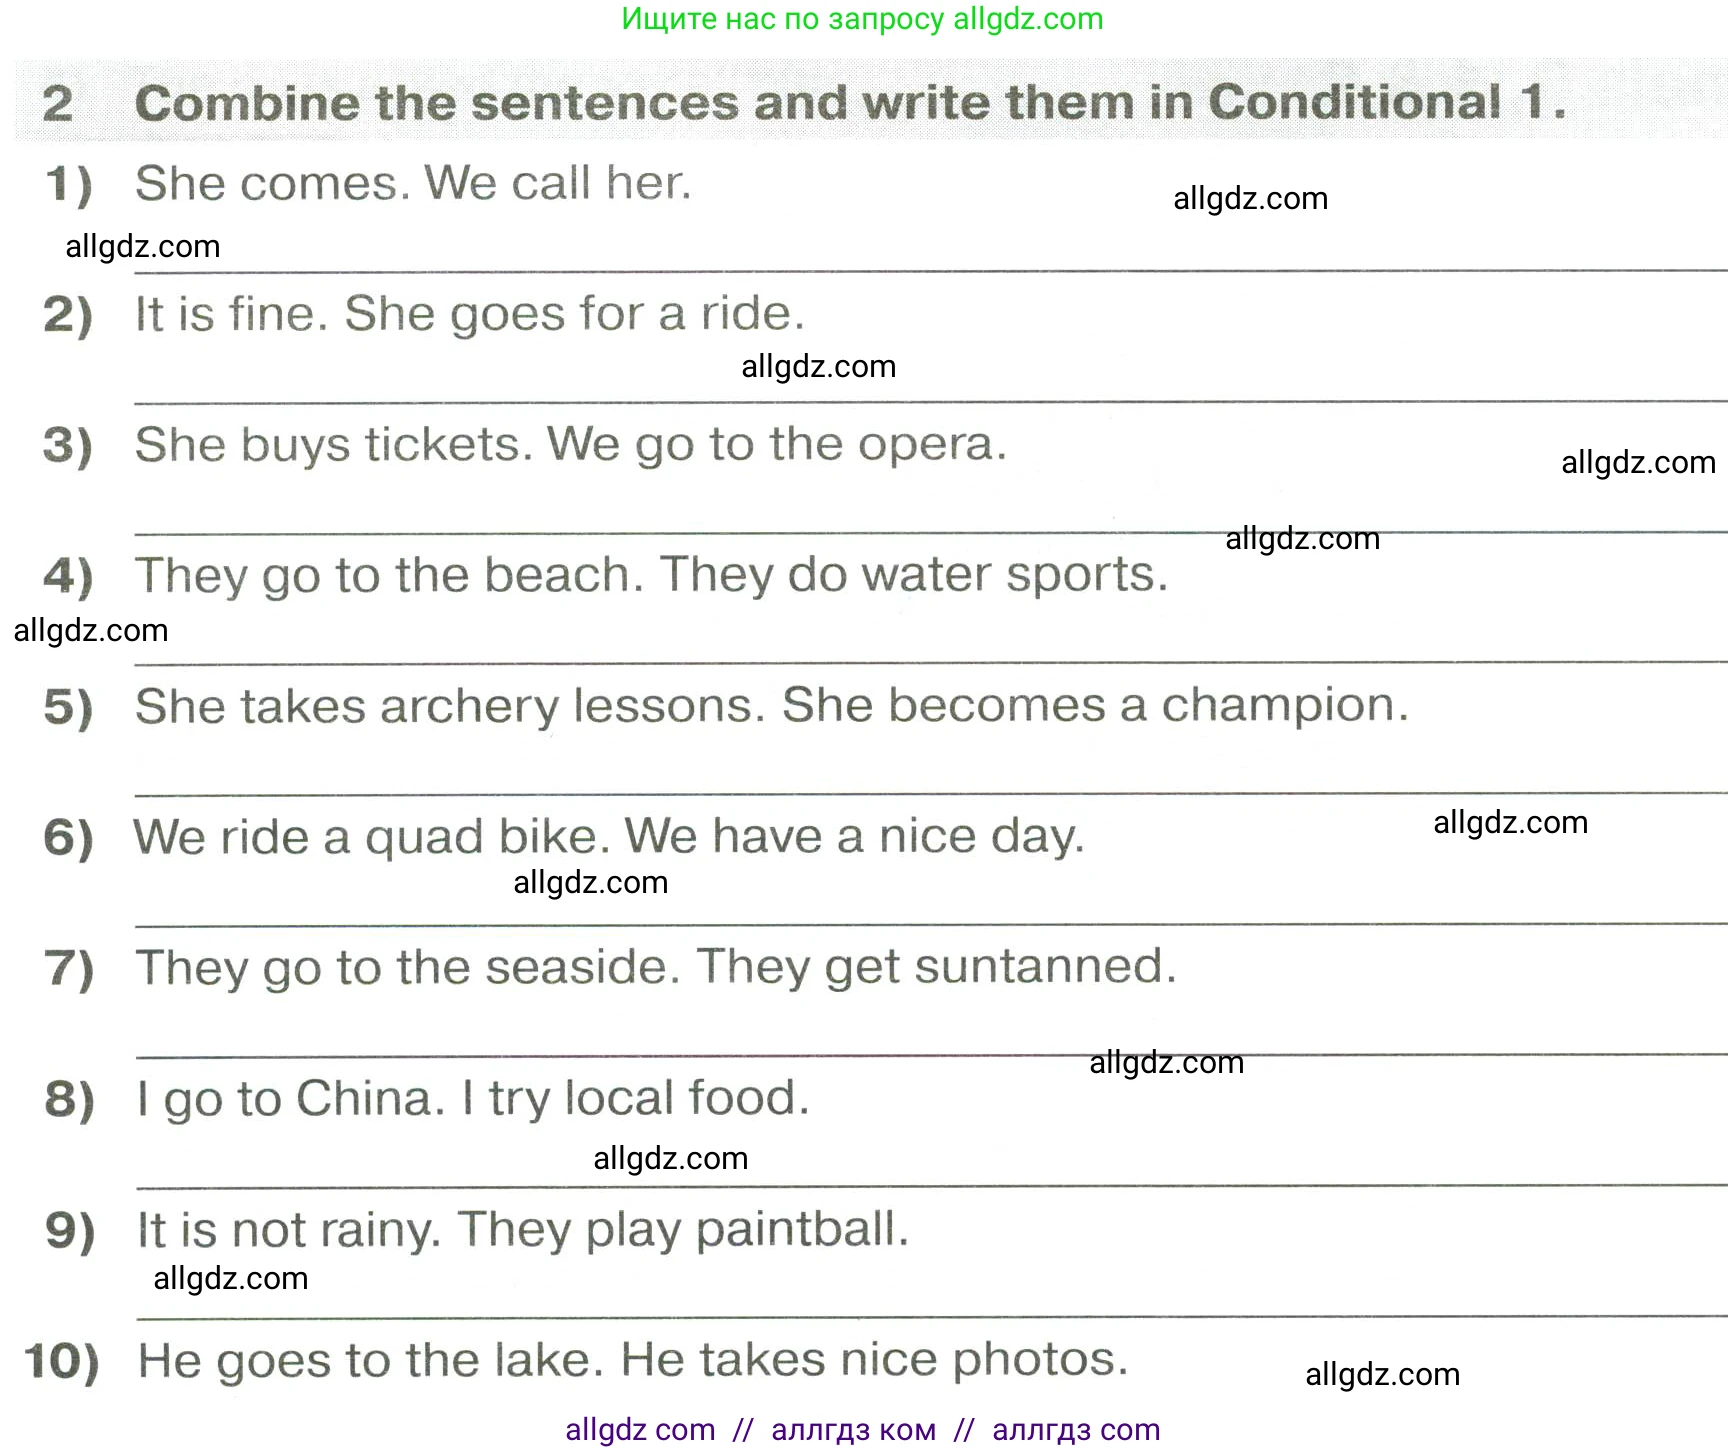Click the purple "аллгдз ком" footer text
This screenshot has height=1453, width=1728.
pyautogui.click(x=853, y=1430)
